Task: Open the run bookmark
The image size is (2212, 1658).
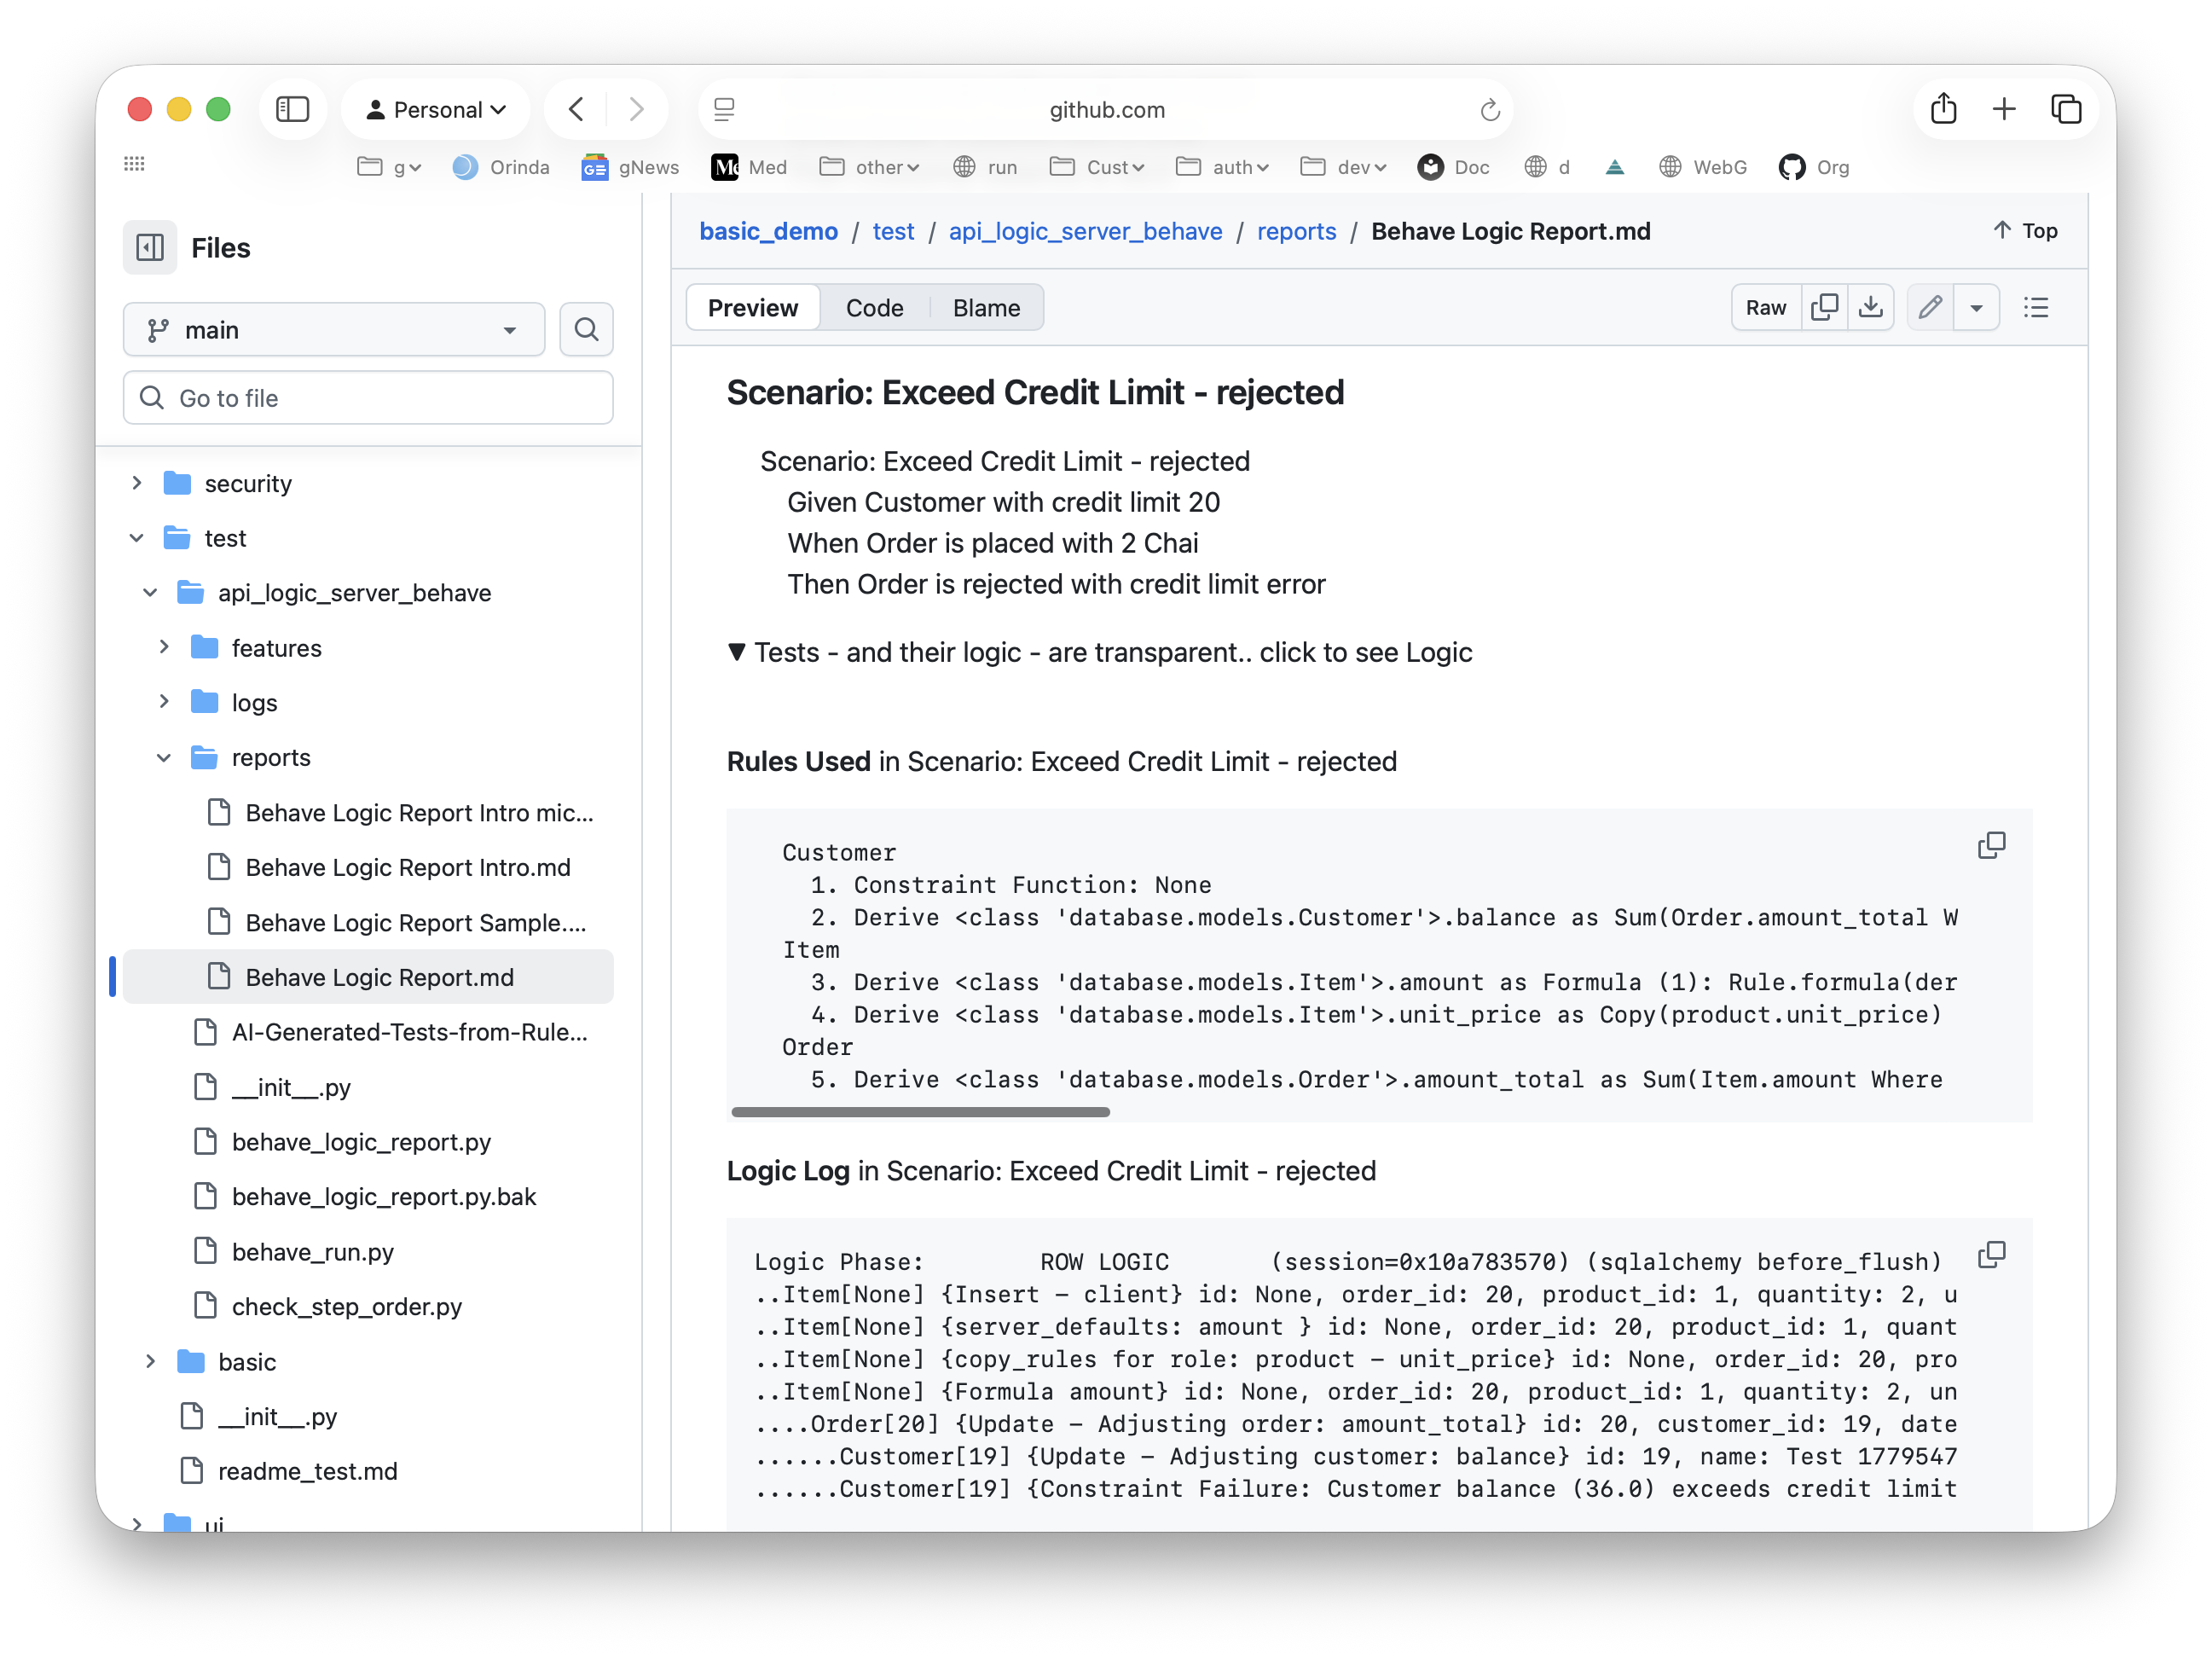Action: [x=985, y=167]
